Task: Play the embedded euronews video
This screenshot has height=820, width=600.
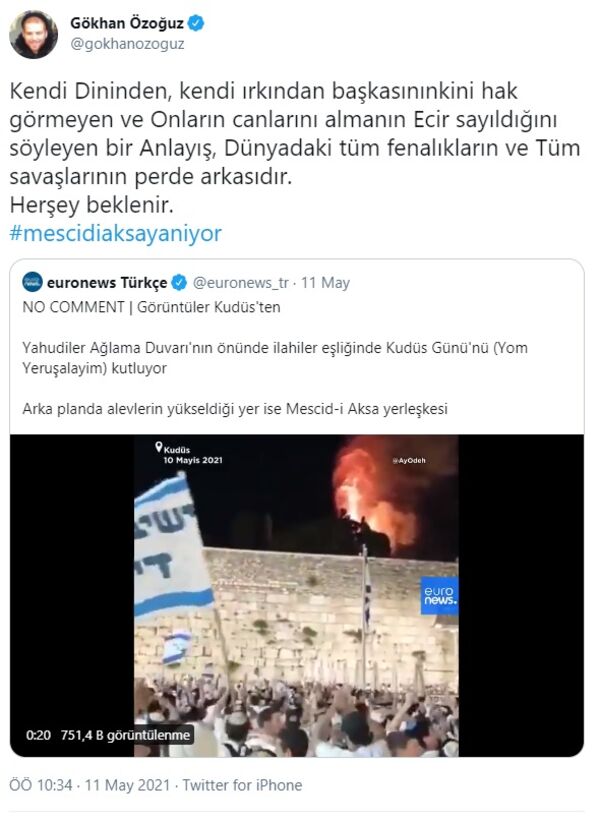Action: coord(297,596)
